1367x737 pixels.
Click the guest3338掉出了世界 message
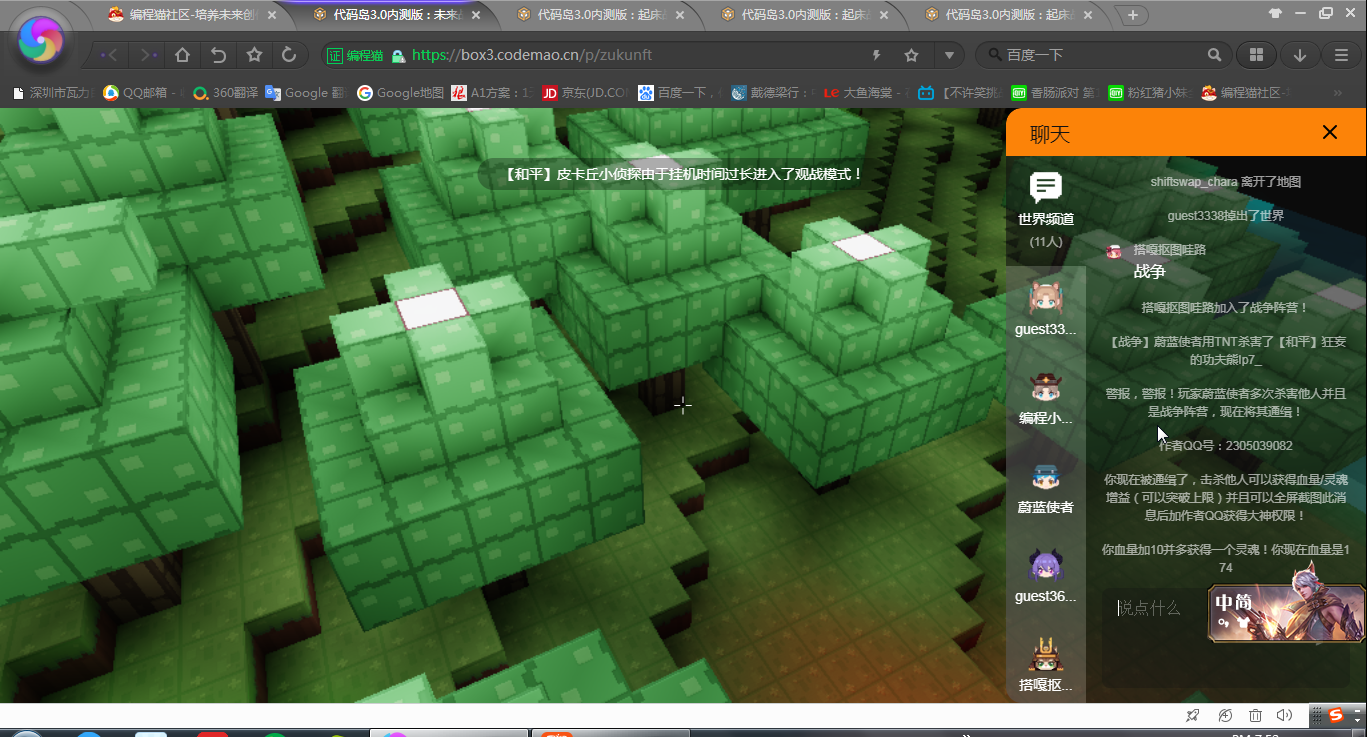tap(1225, 216)
